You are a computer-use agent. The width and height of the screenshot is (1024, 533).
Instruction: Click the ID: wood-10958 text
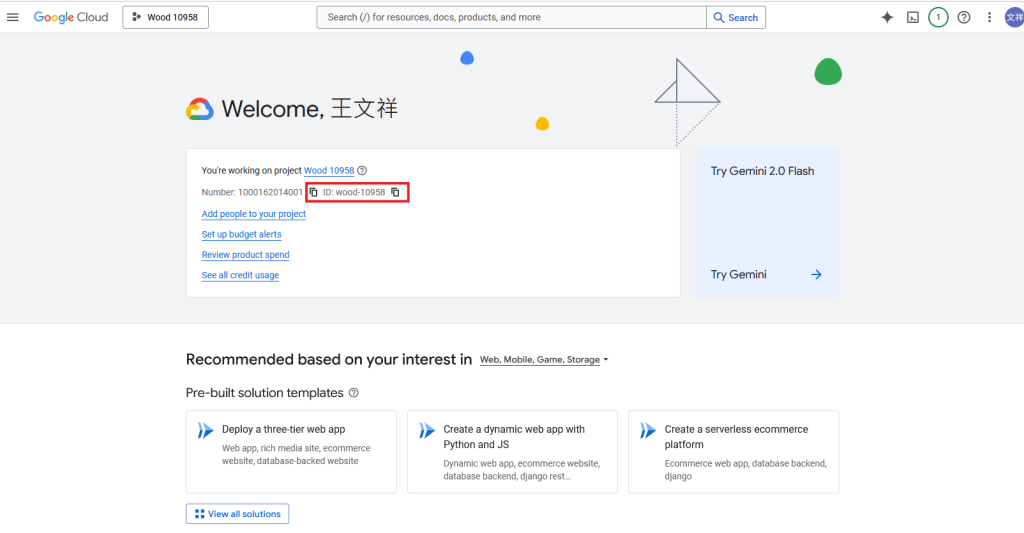354,192
